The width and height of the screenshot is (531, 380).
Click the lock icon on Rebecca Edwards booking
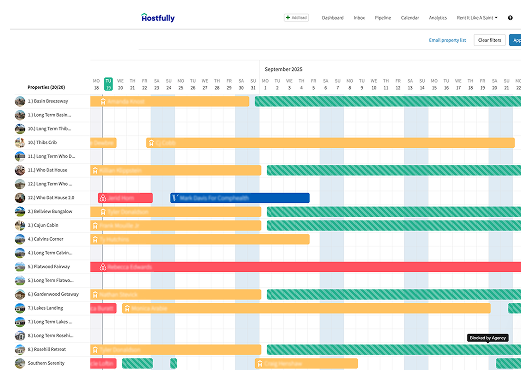pyautogui.click(x=103, y=267)
